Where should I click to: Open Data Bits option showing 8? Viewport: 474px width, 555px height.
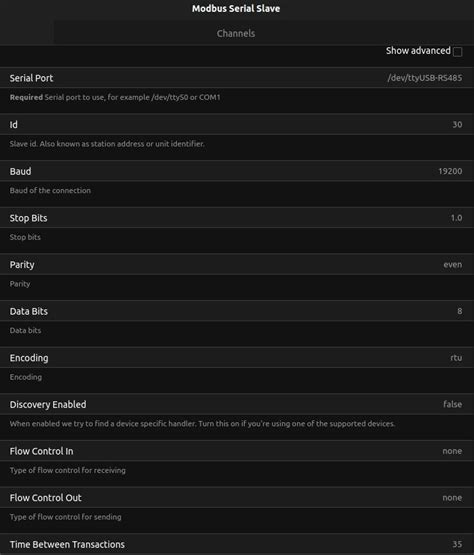tap(459, 311)
